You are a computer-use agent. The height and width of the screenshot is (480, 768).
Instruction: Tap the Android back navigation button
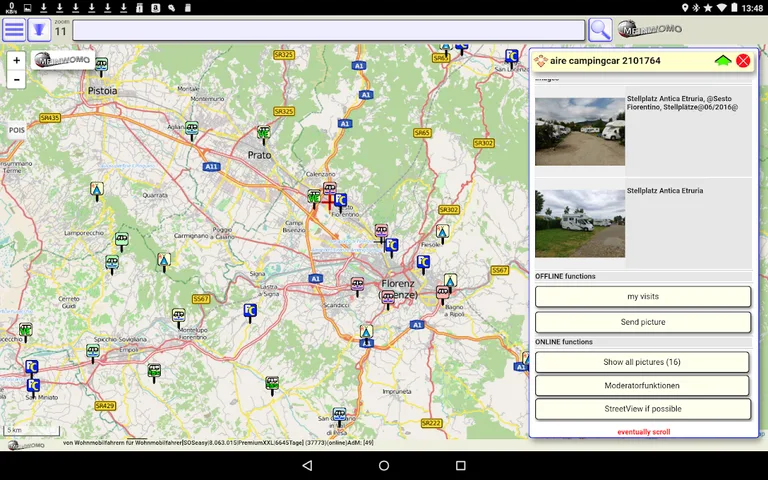tap(307, 465)
